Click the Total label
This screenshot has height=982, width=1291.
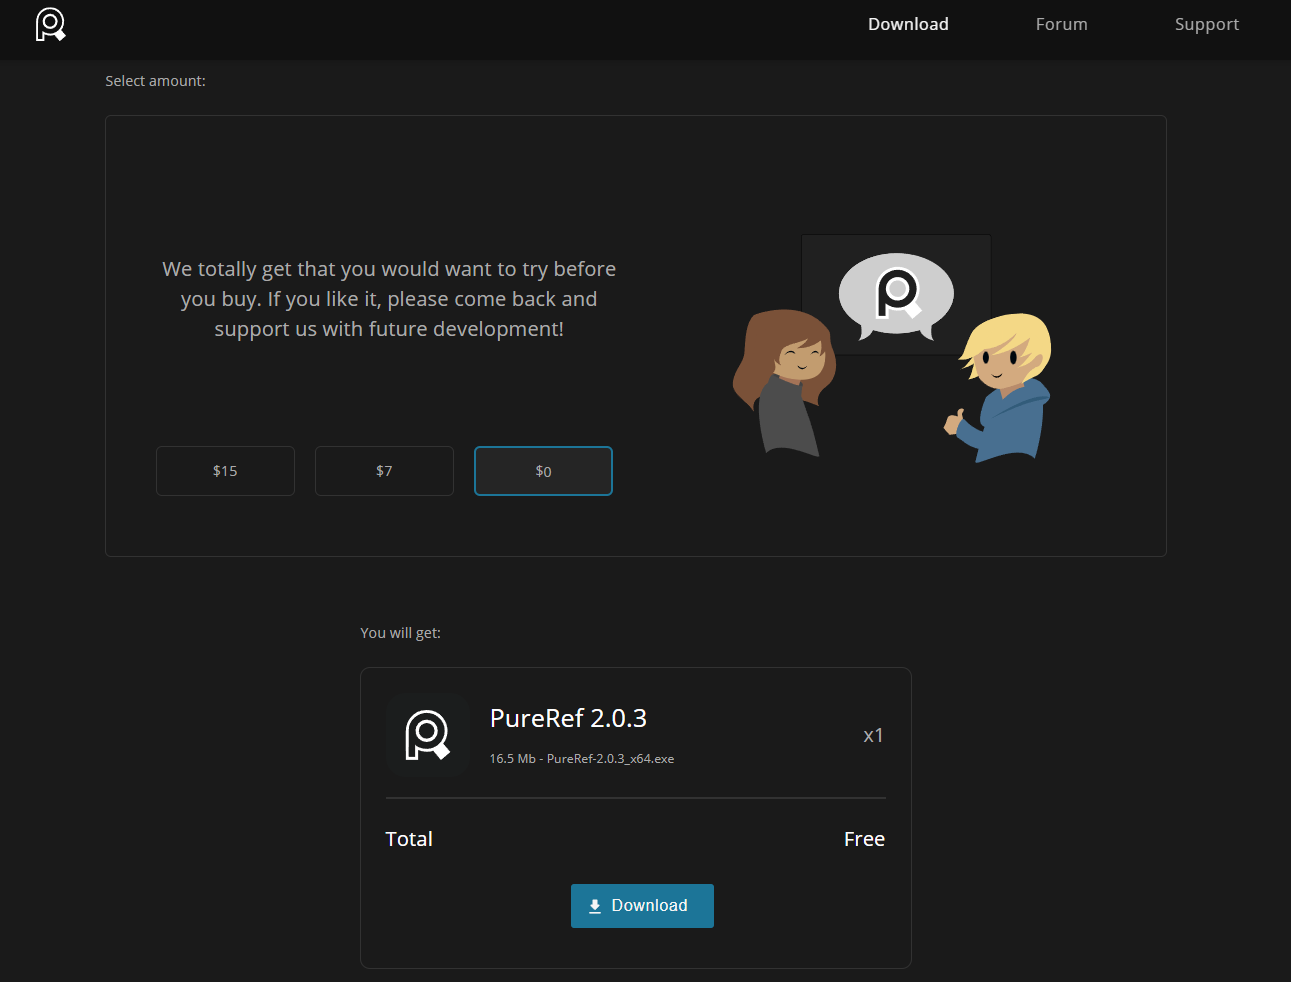tap(409, 839)
